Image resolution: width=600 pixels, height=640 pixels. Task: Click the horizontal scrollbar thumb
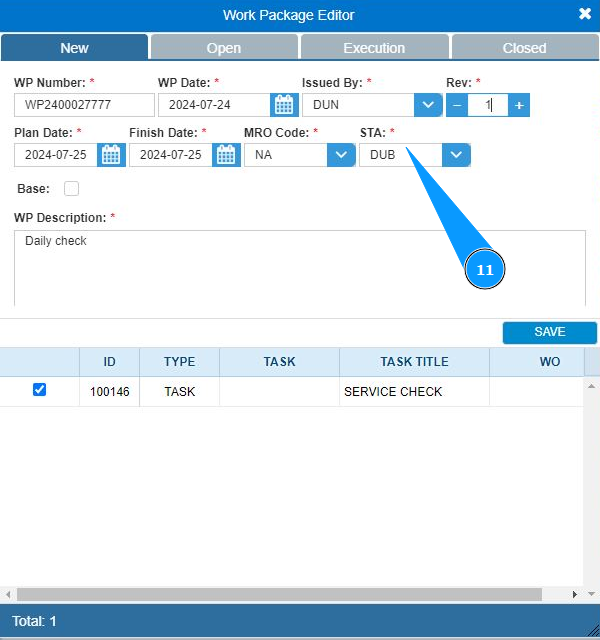click(x=279, y=594)
